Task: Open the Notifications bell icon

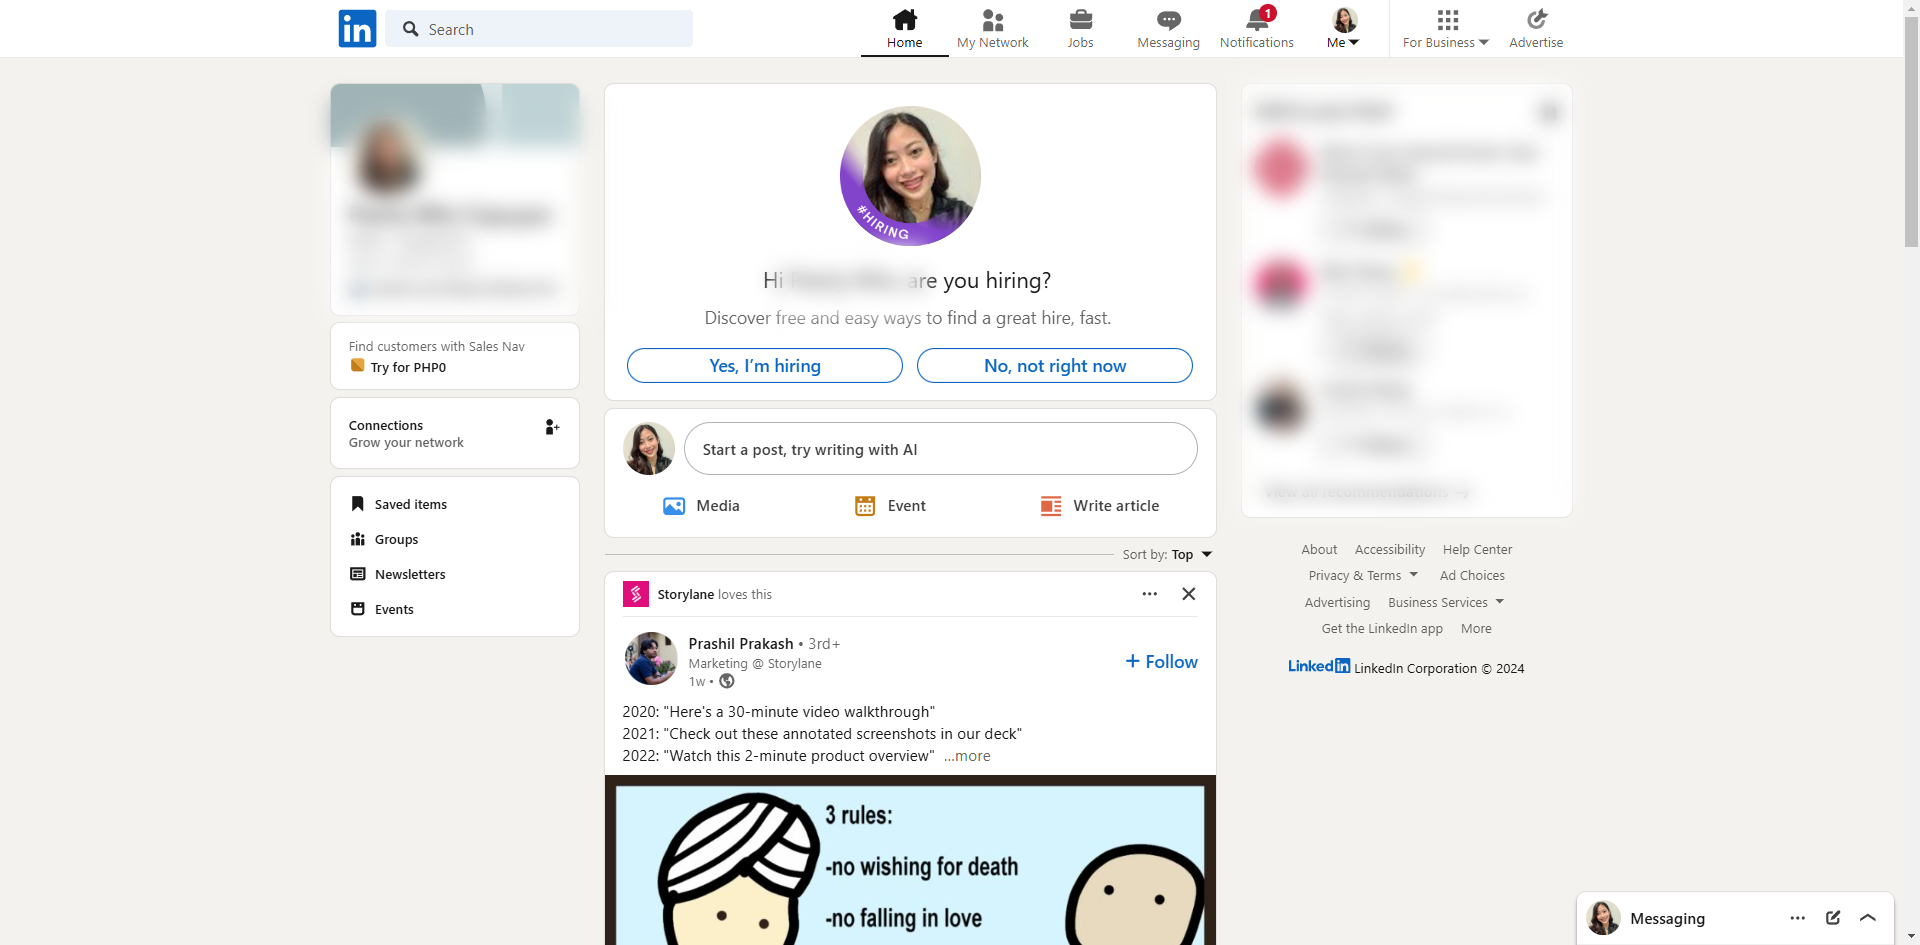Action: pos(1257,20)
